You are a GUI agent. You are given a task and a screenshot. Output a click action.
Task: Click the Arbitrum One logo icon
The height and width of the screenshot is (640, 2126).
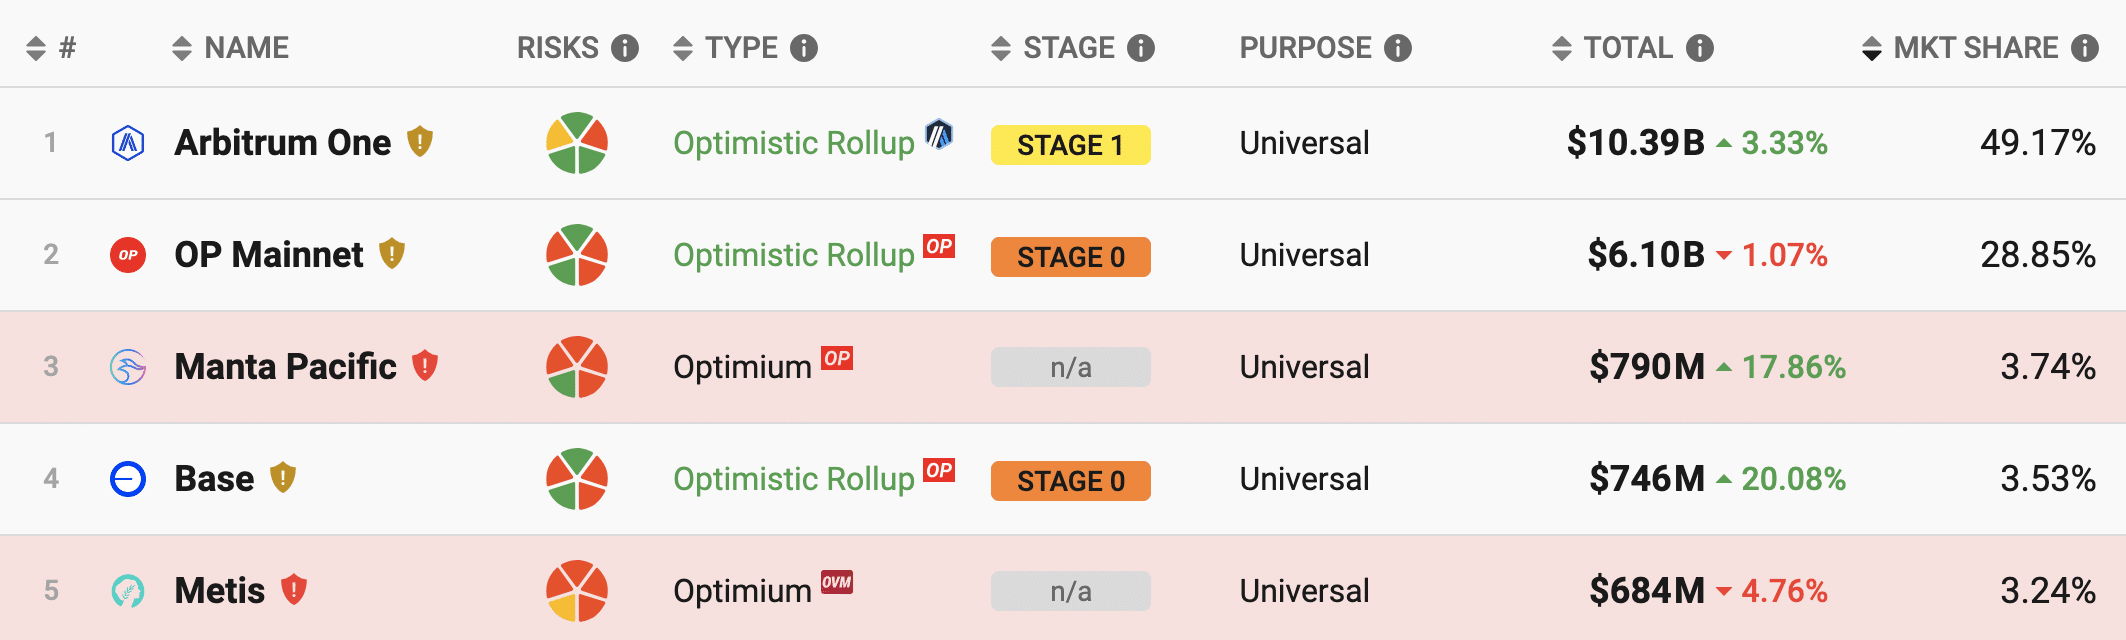coord(128,143)
